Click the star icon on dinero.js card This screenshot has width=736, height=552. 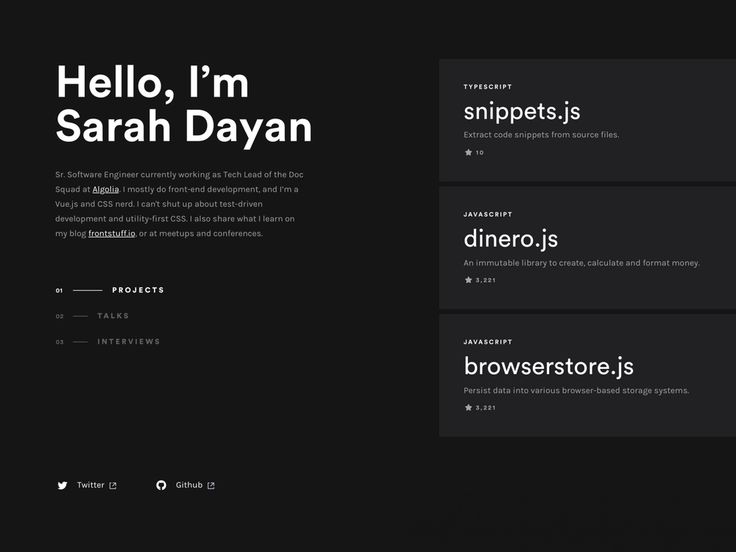468,280
